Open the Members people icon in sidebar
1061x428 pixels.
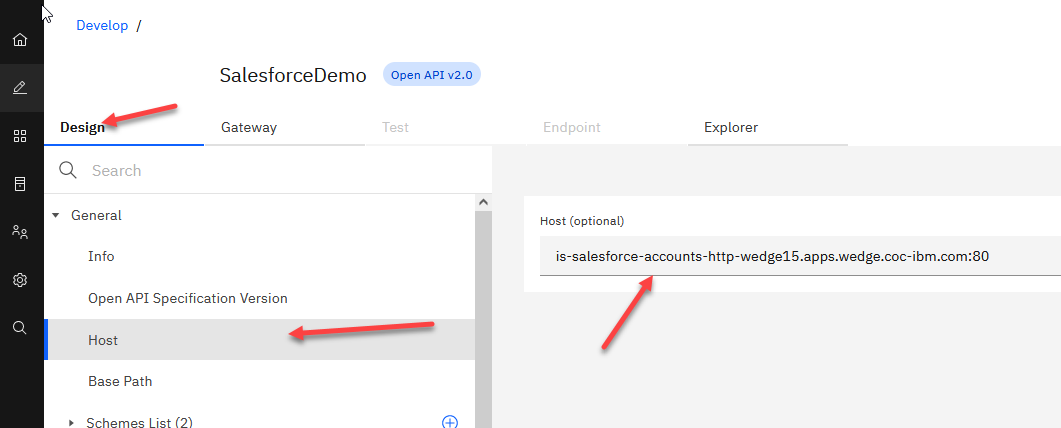20,232
